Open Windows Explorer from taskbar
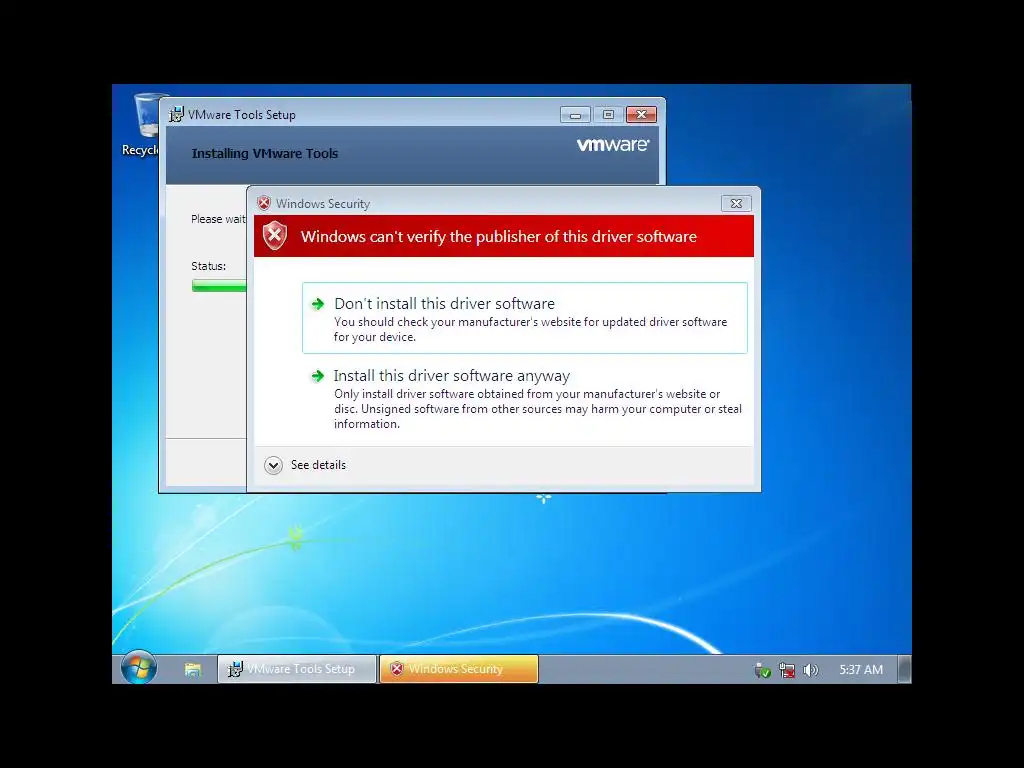1024x768 pixels. pos(193,669)
